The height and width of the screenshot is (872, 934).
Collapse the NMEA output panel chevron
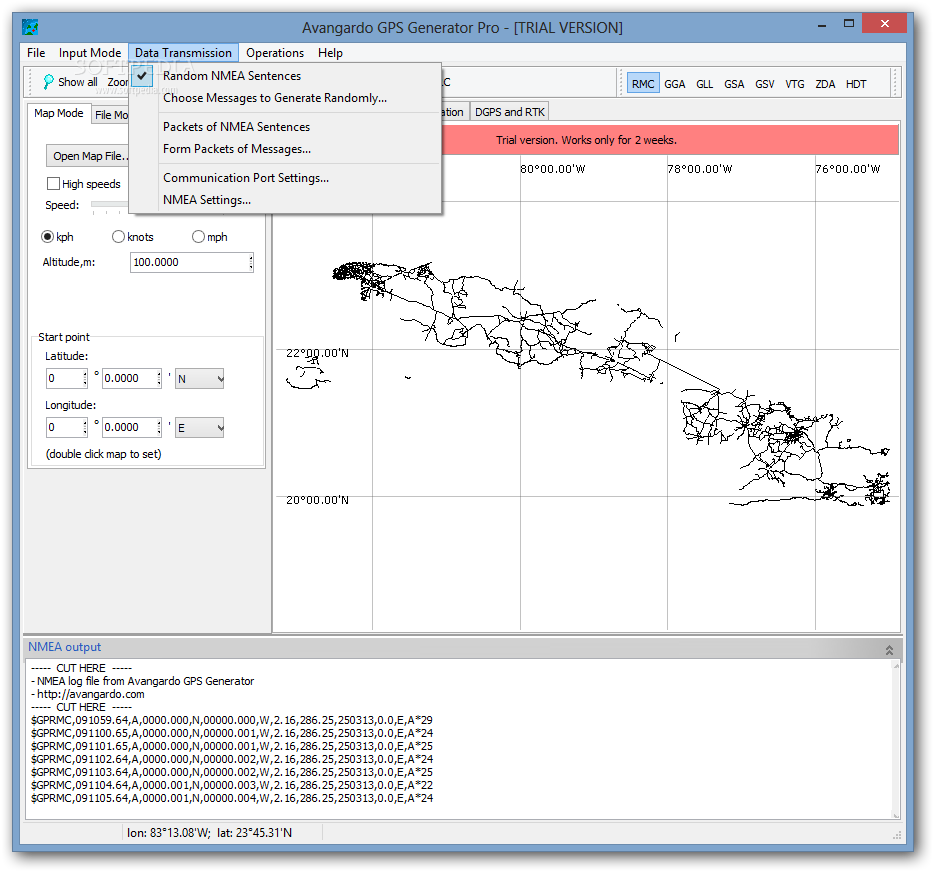pyautogui.click(x=889, y=650)
